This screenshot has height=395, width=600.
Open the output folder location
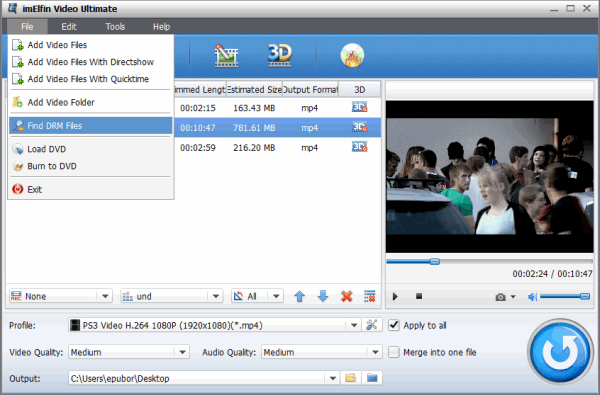372,378
